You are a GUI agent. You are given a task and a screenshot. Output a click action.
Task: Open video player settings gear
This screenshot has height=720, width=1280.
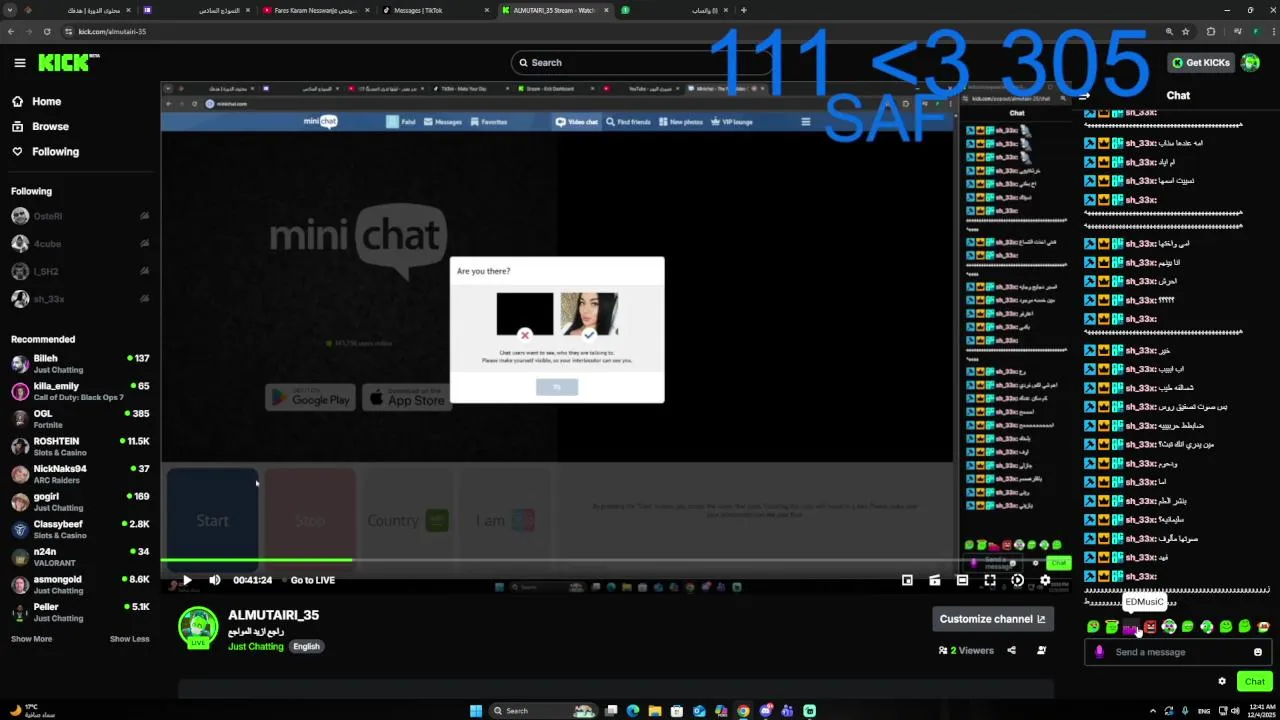(1045, 580)
